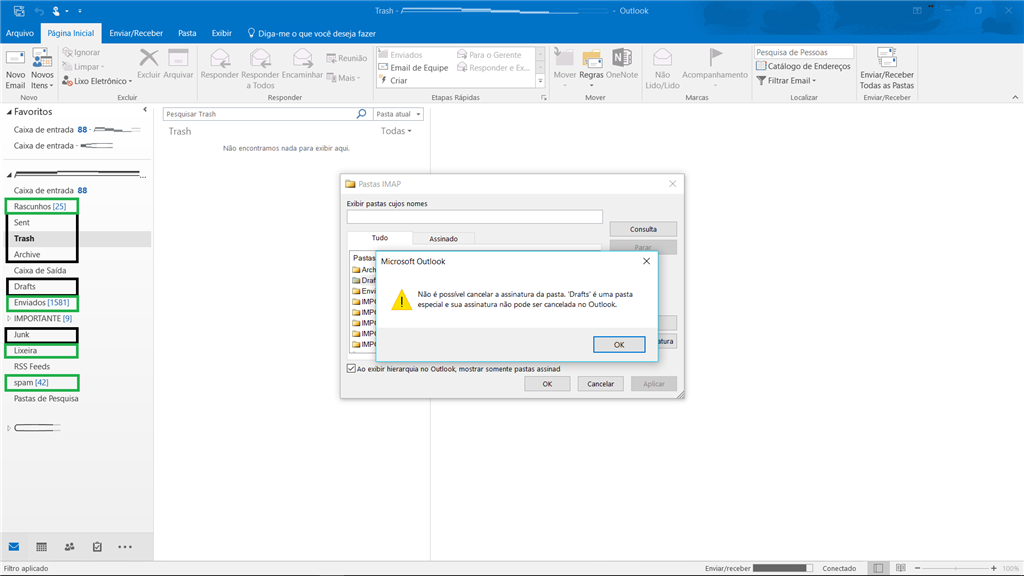
Task: Click the zoom slider in status bar
Action: (x=955, y=568)
